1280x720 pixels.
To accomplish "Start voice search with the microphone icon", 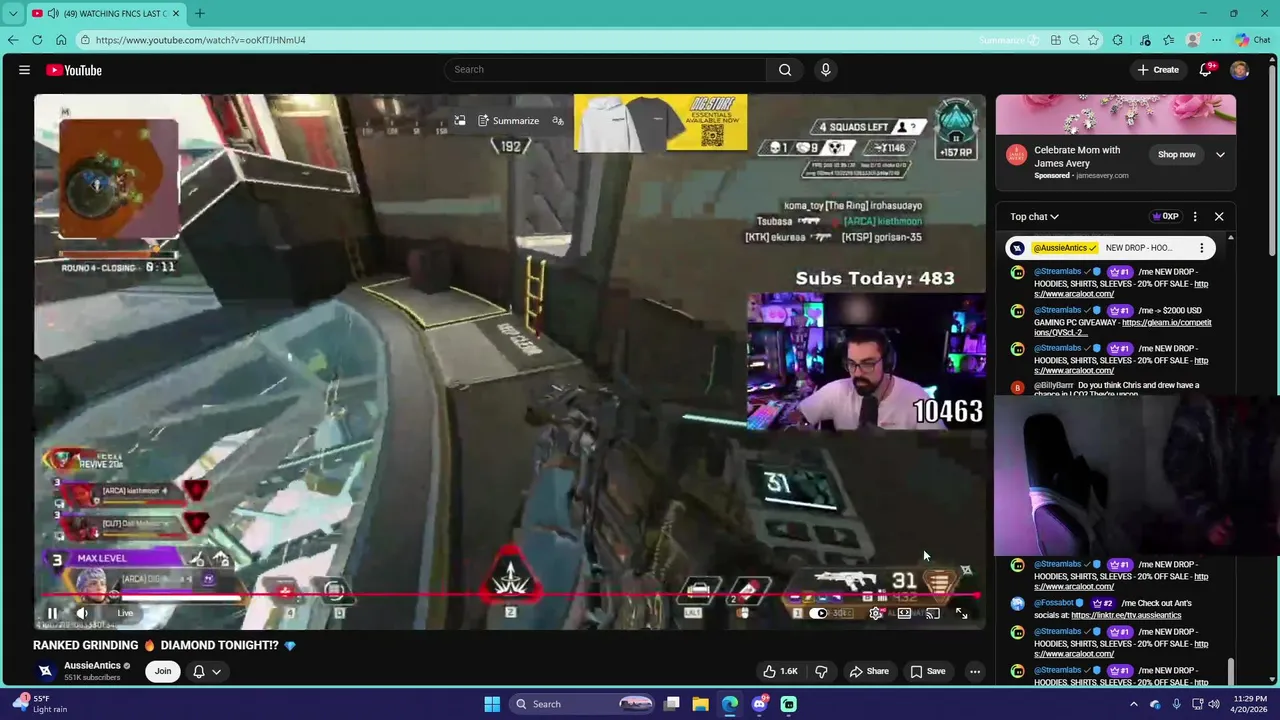I will click(825, 70).
